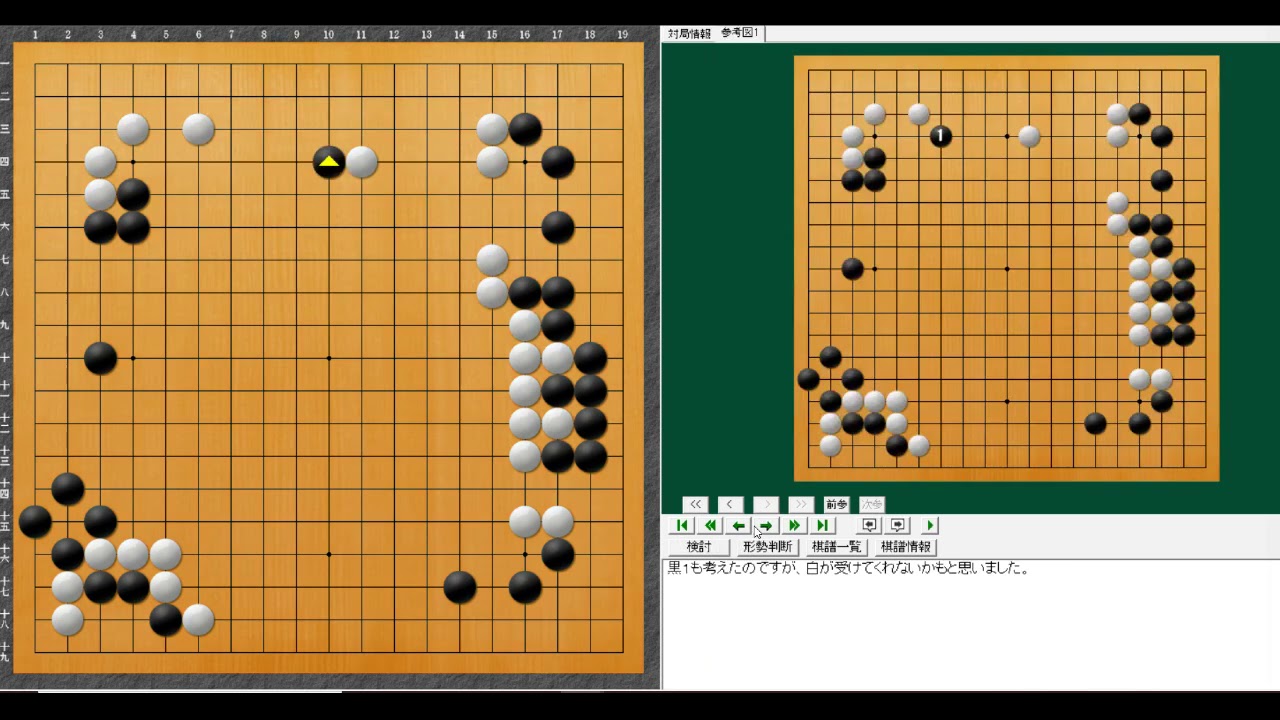Click the green fast-forward double-arrow icon
Viewport: 1280px width, 720px height.
point(794,526)
